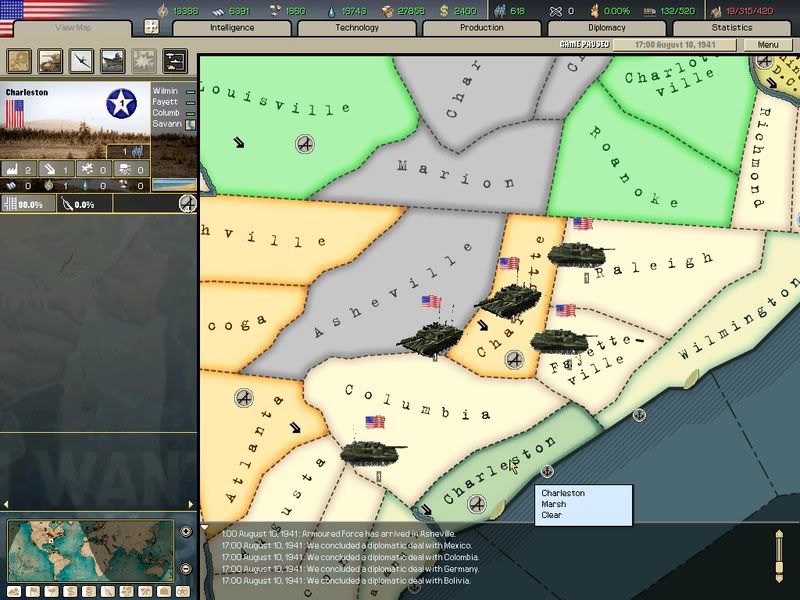Image resolution: width=800 pixels, height=600 pixels.
Task: Switch to the Production tab
Action: pos(482,28)
